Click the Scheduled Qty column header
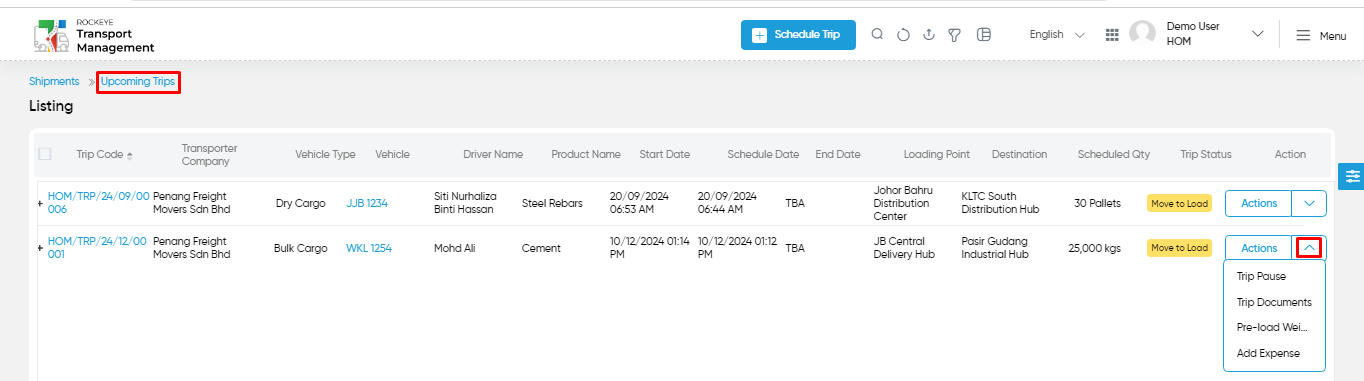This screenshot has height=381, width=1364. (x=1114, y=154)
